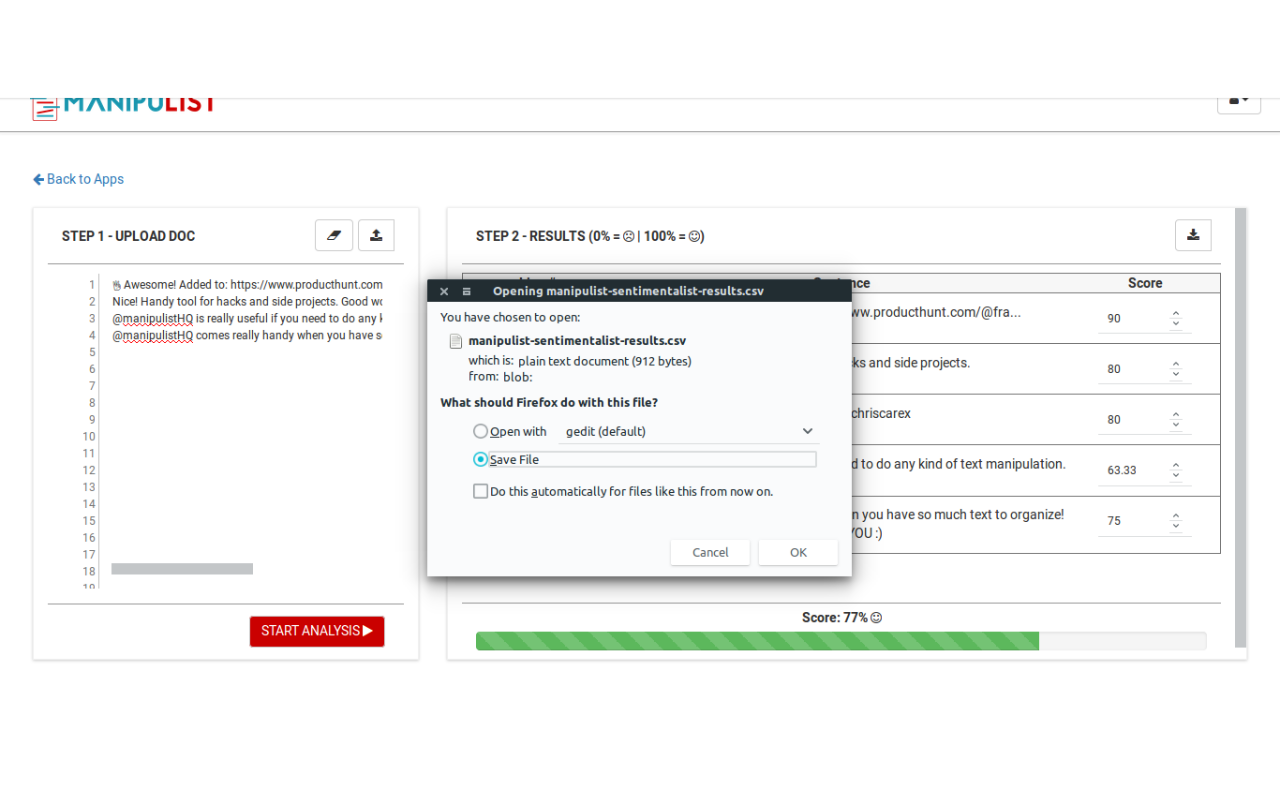Click Cancel in the download dialog
This screenshot has height=800, width=1280.
tap(710, 552)
